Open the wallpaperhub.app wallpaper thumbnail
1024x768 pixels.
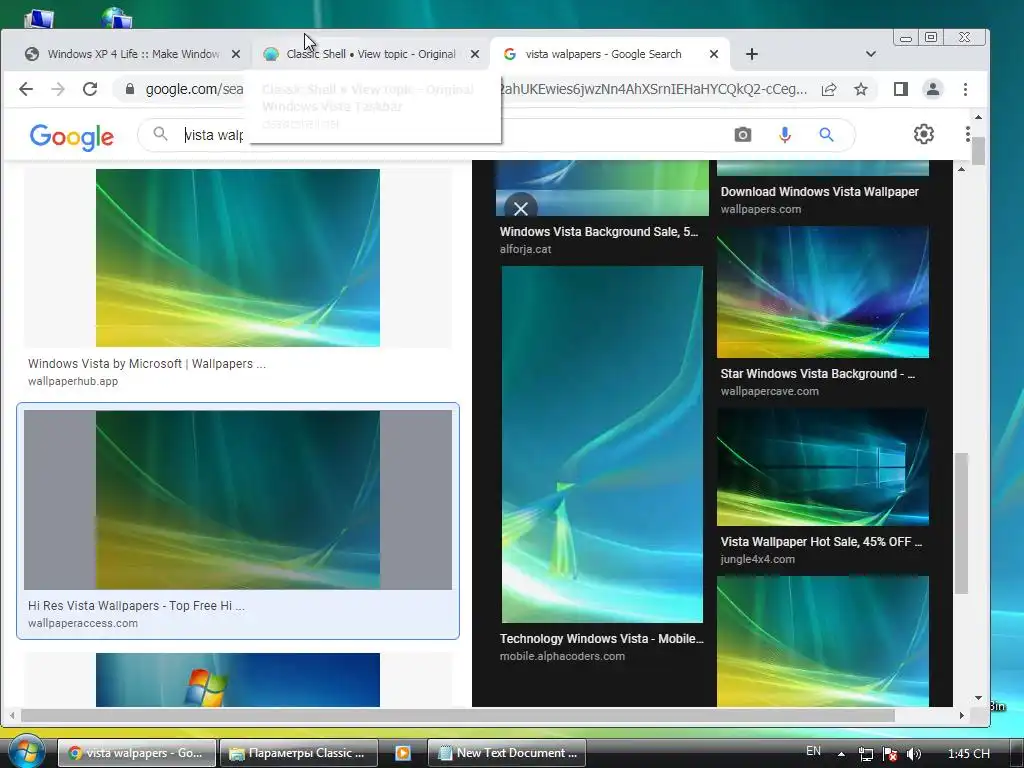pyautogui.click(x=238, y=258)
